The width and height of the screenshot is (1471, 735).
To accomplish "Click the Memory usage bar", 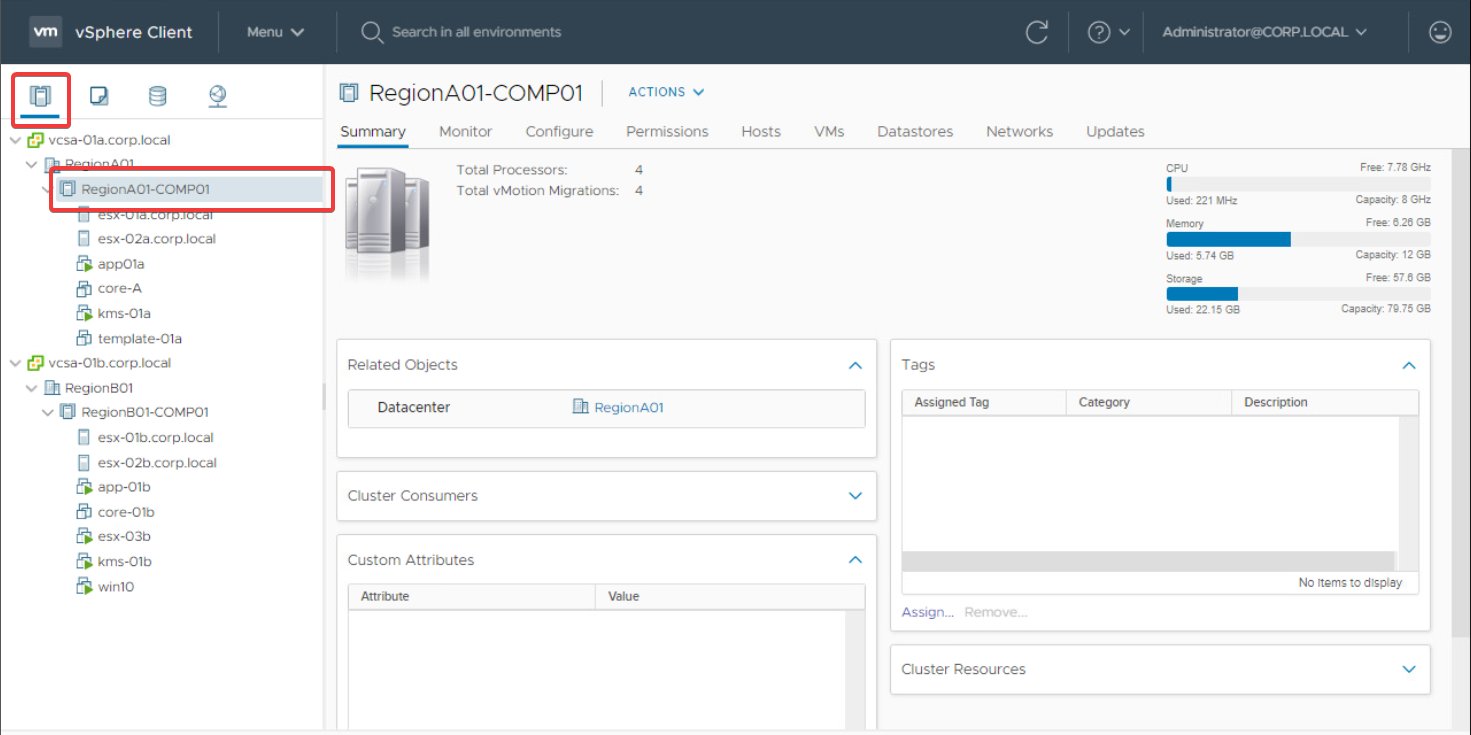I will (x=1298, y=240).
